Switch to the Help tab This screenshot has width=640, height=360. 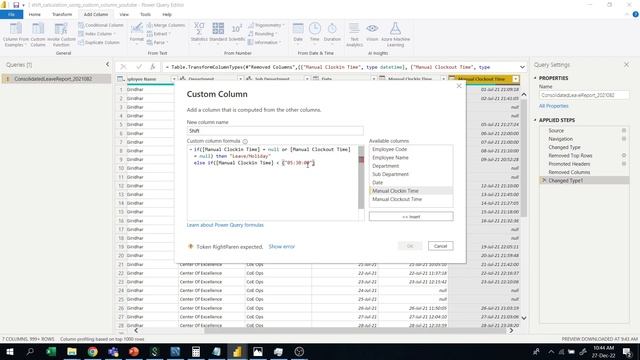coord(167,14)
